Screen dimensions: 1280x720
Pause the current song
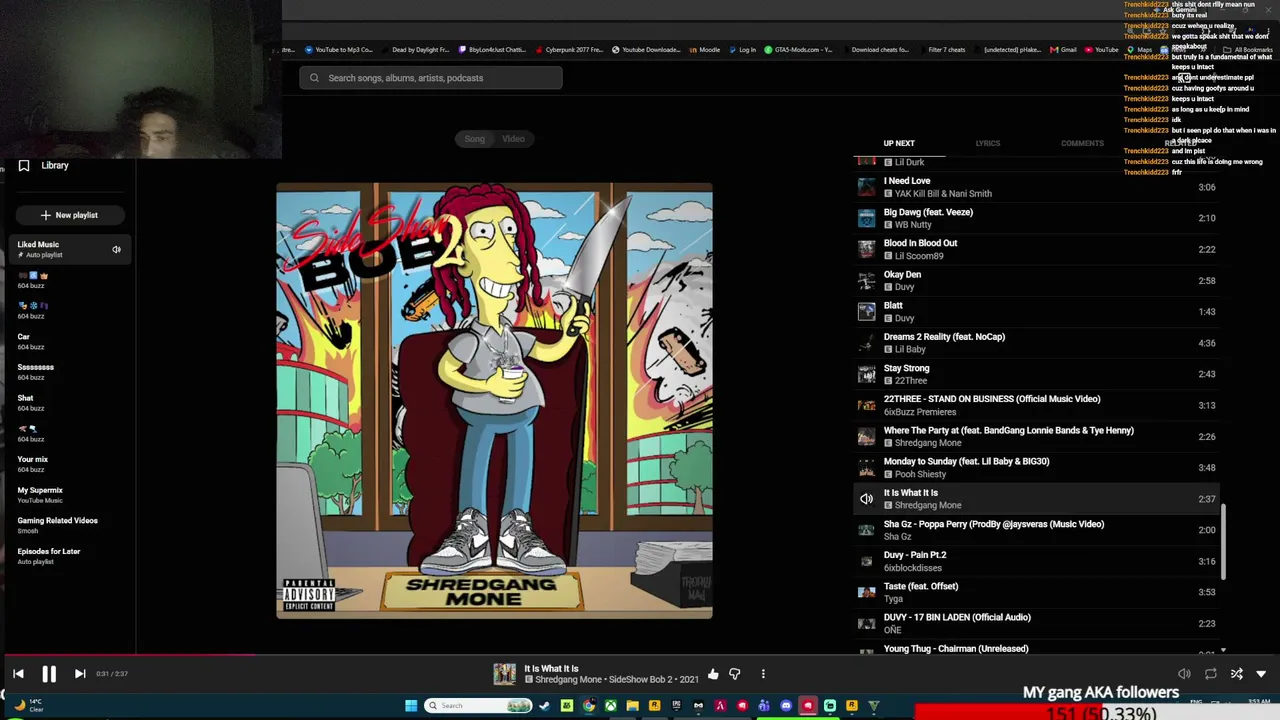pos(49,674)
